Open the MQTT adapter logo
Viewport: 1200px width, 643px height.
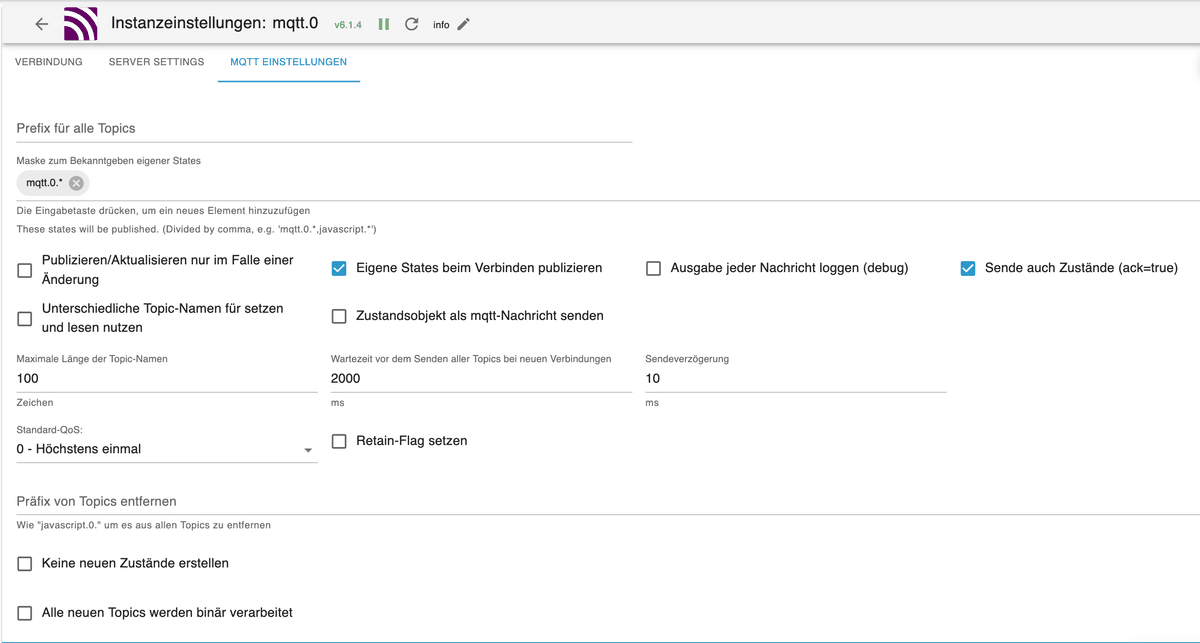(80, 23)
